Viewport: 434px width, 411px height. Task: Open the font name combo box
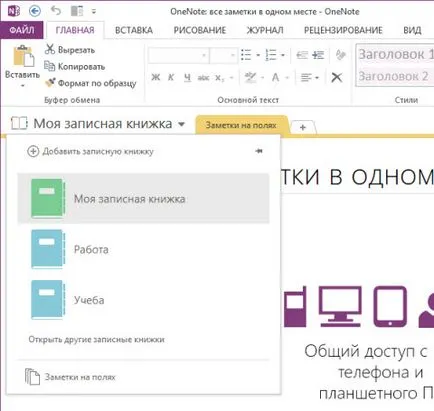point(179,55)
